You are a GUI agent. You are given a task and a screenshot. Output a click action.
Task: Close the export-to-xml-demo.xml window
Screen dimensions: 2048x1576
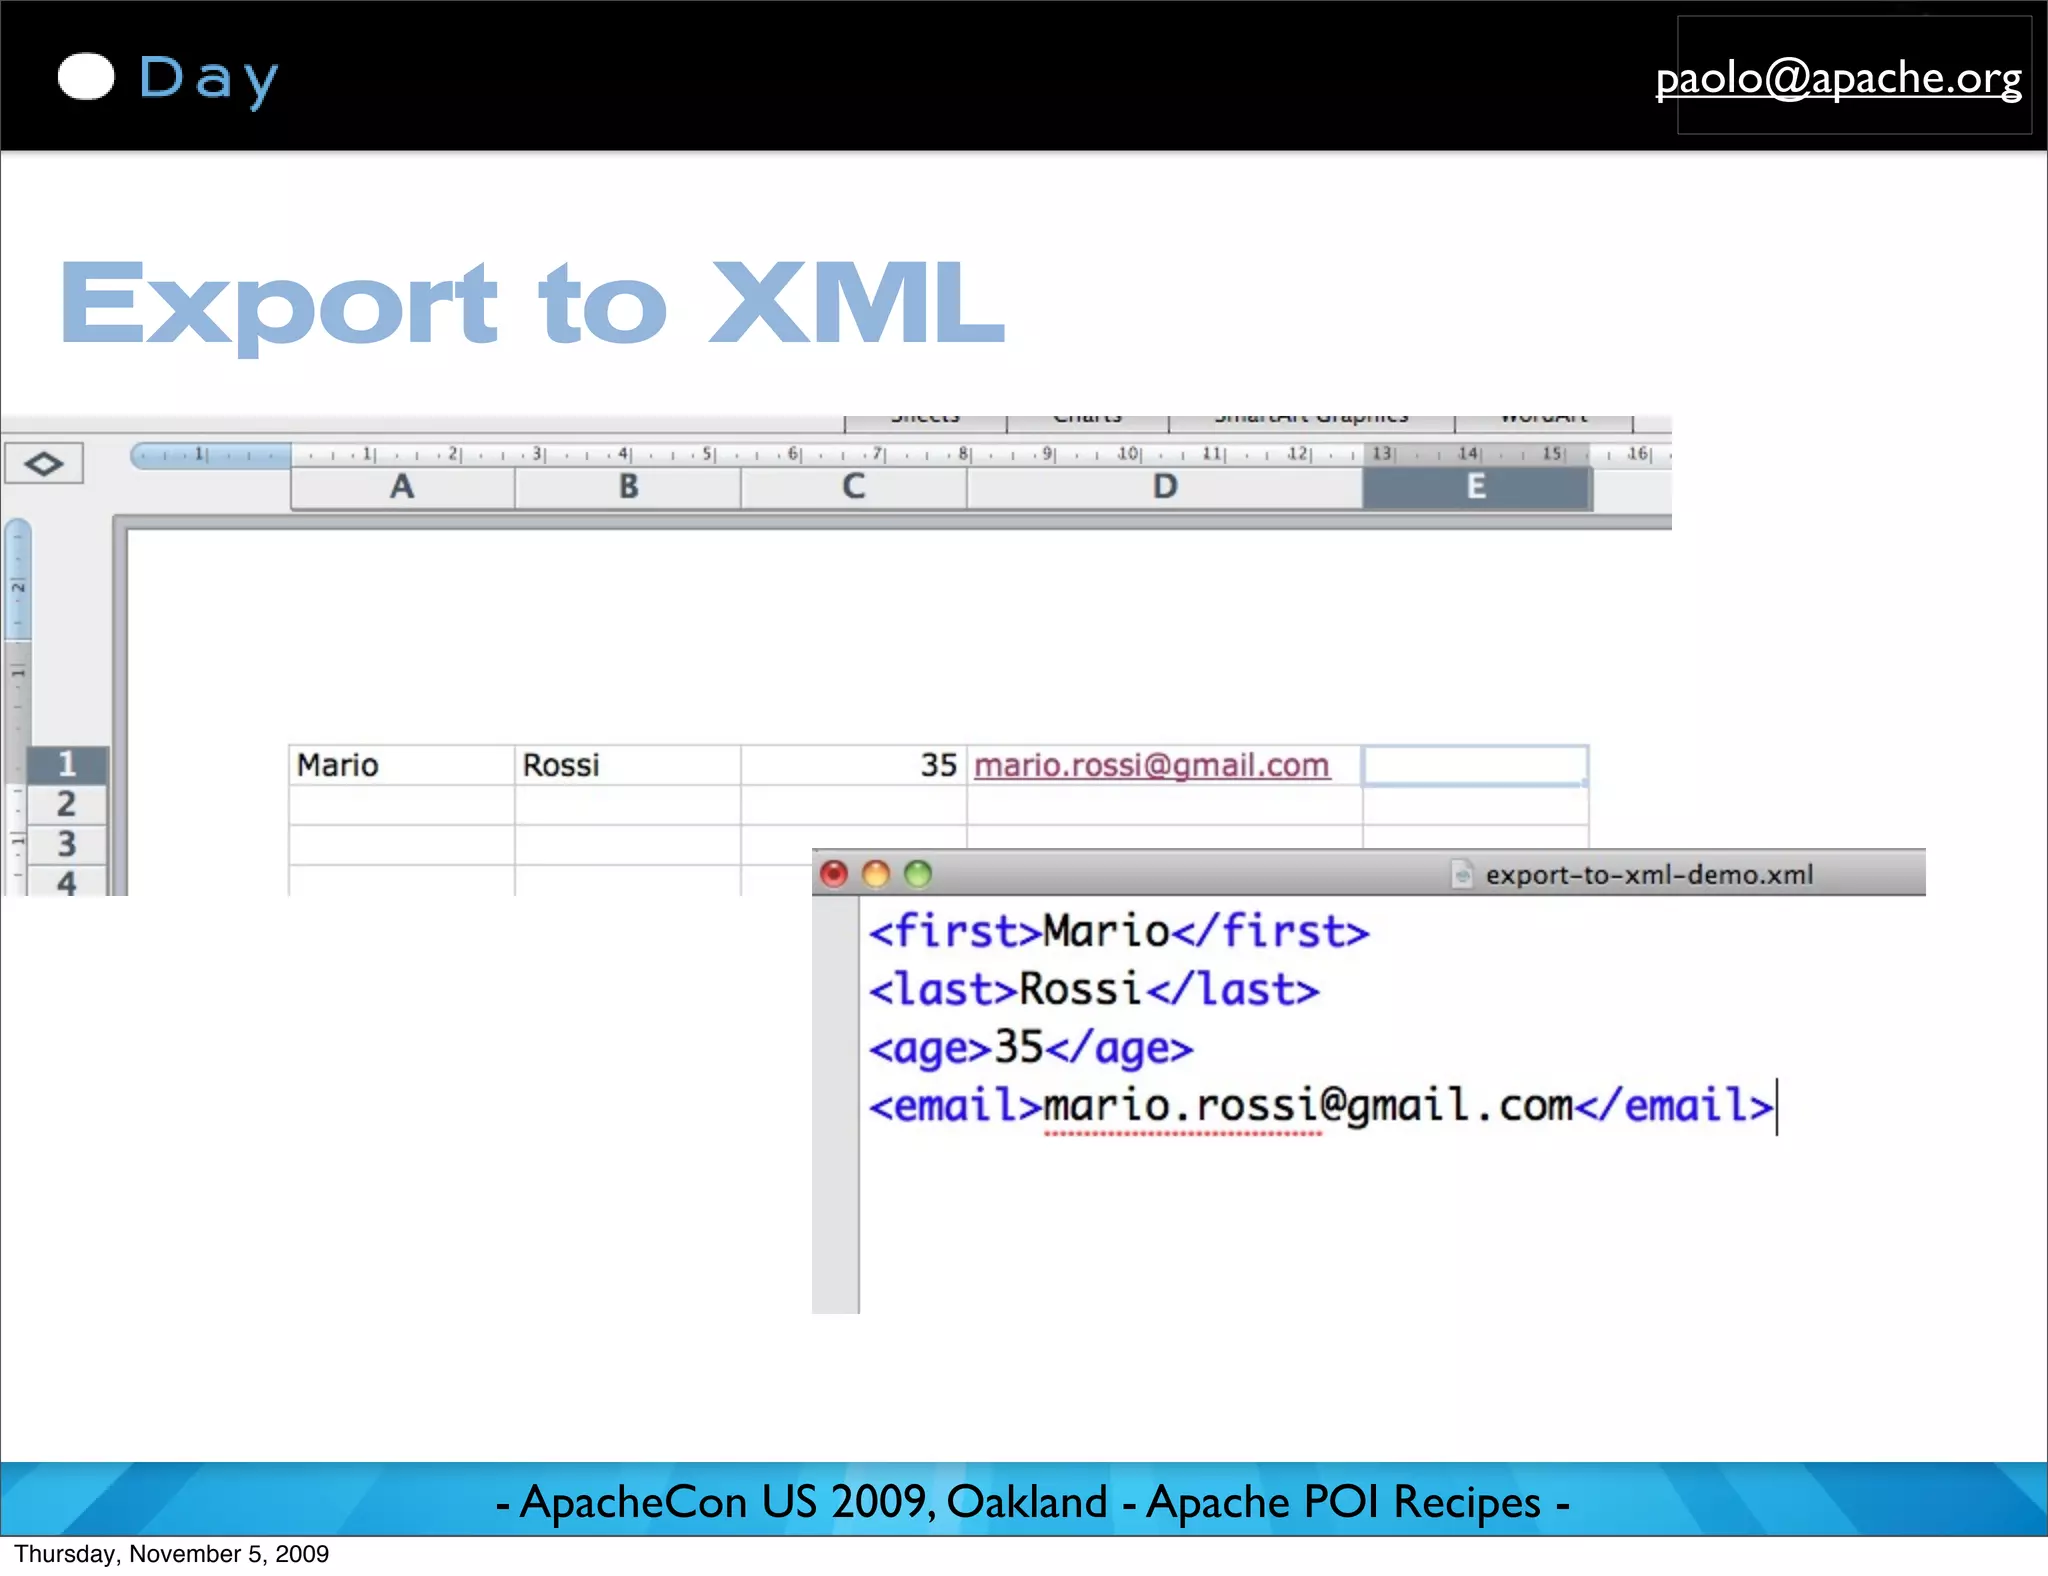(x=834, y=874)
